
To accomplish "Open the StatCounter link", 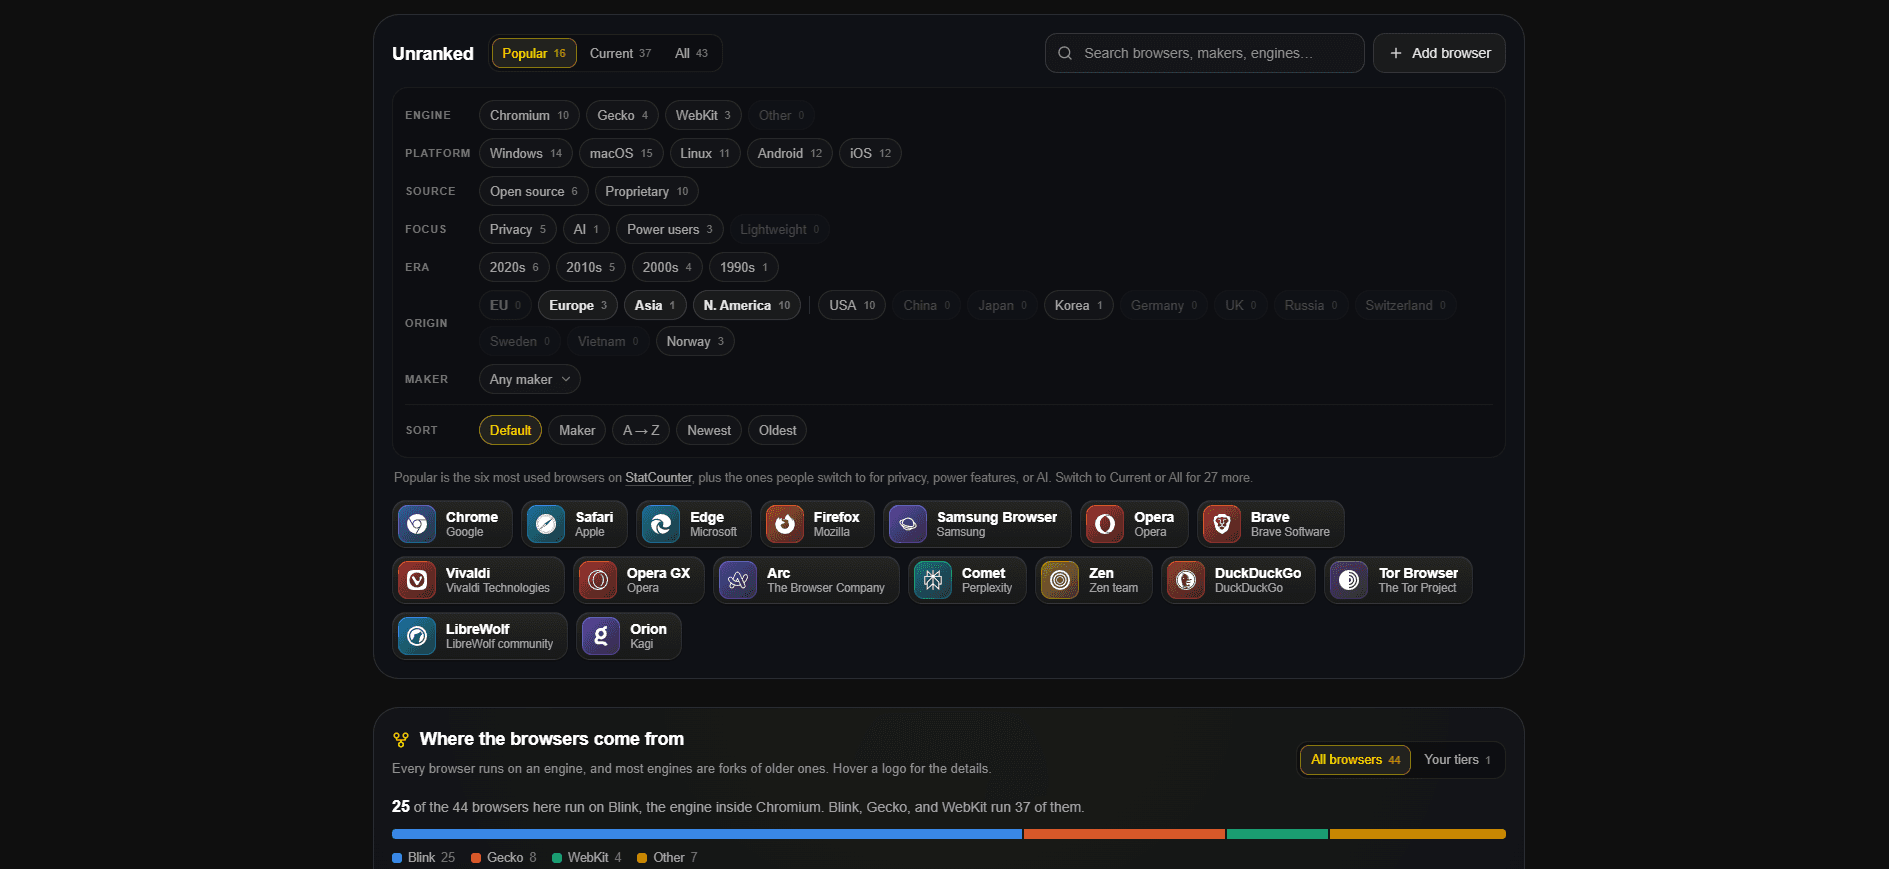I will point(658,478).
